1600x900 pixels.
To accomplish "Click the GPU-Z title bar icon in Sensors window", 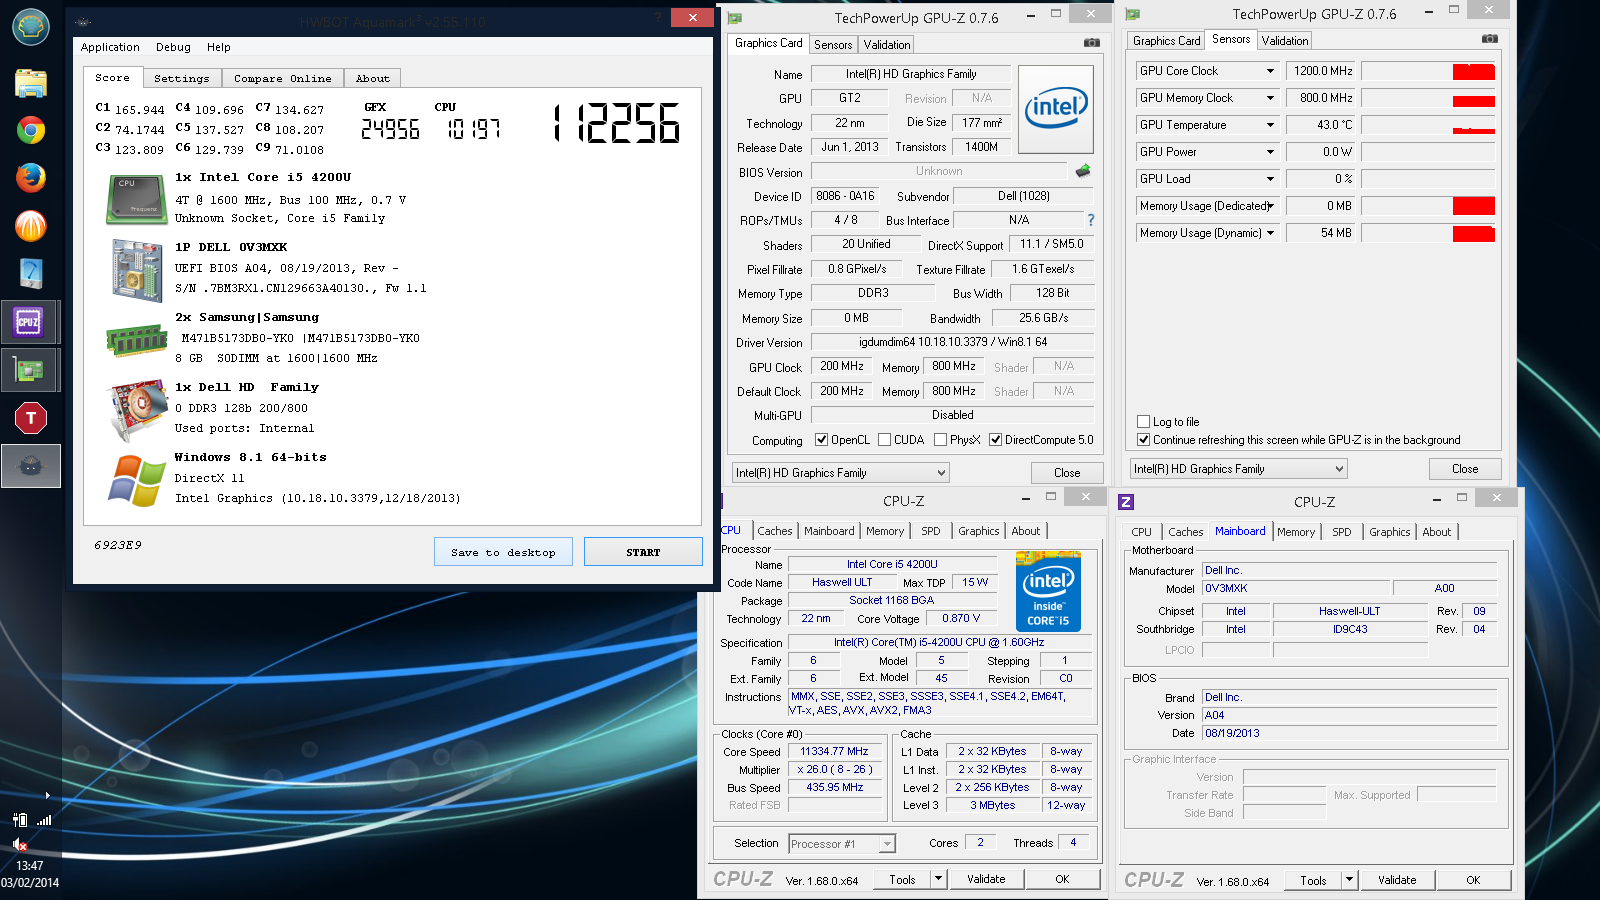I will [1133, 14].
